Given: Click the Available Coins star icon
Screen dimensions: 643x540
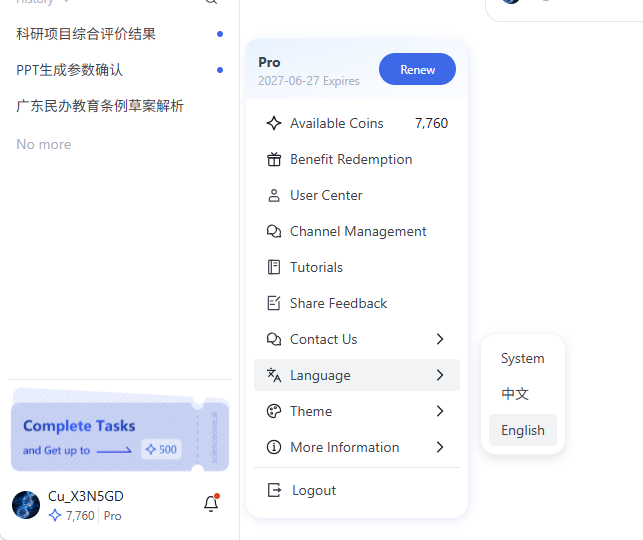Looking at the screenshot, I should [274, 123].
